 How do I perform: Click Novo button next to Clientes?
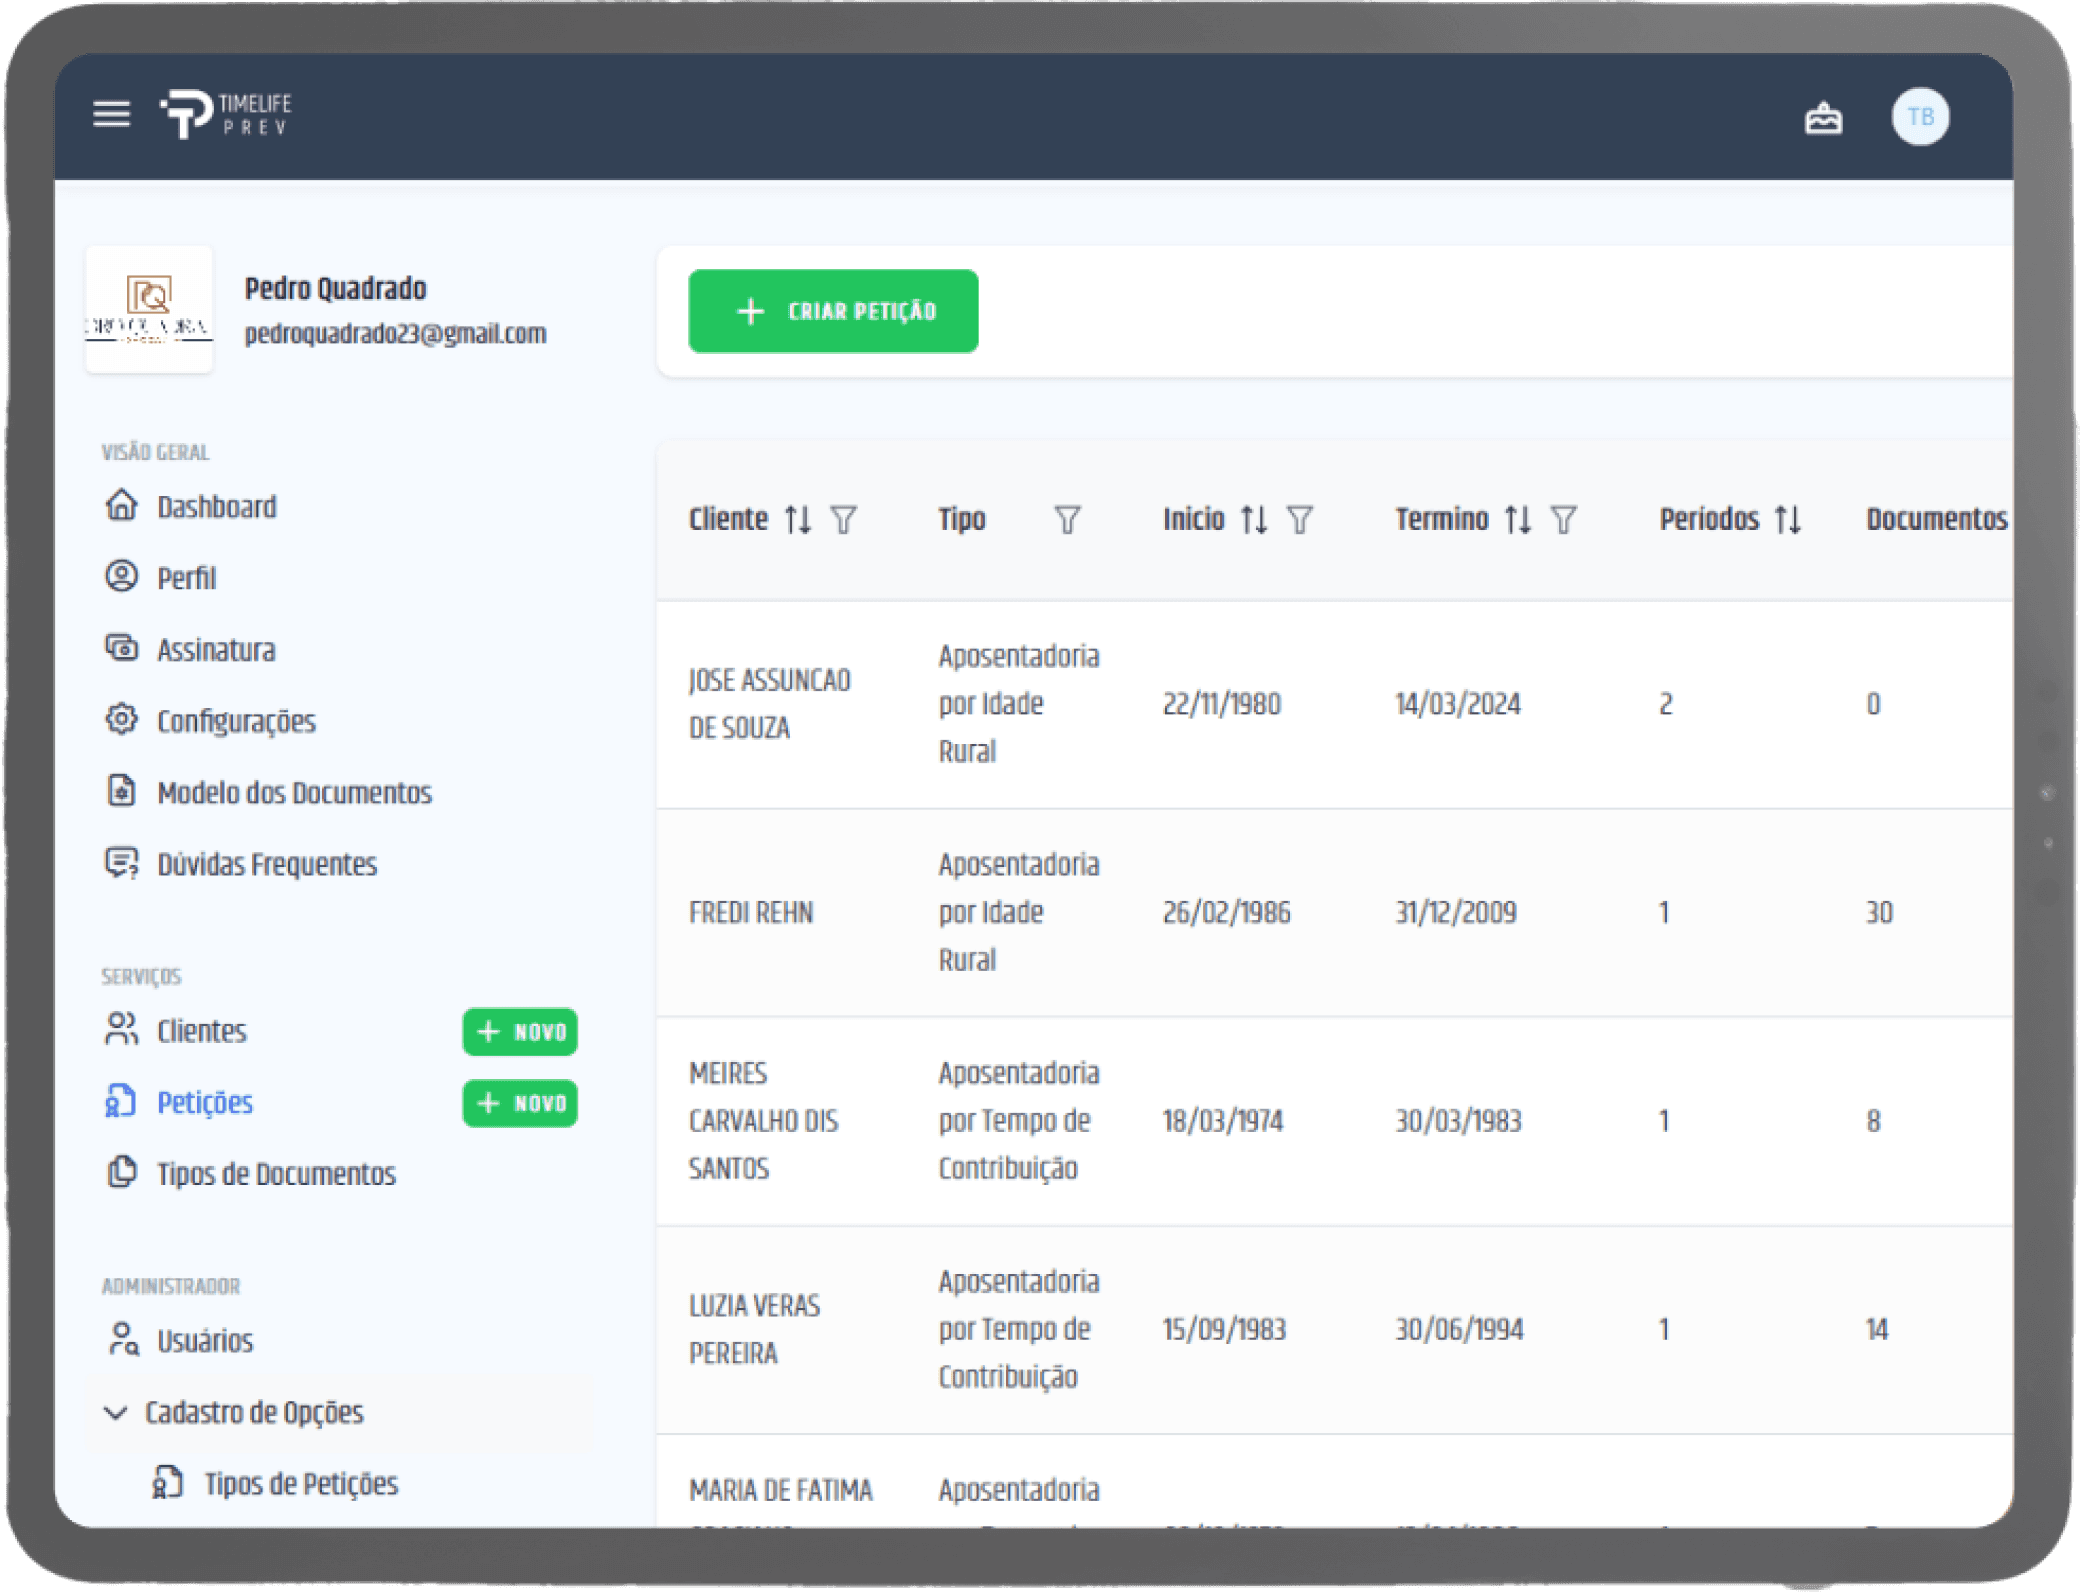[x=519, y=1031]
